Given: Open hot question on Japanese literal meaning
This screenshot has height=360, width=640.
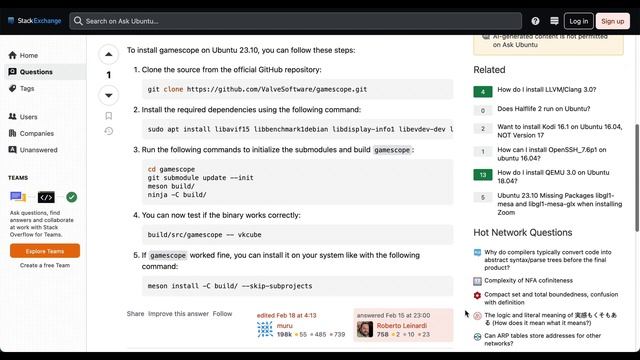Looking at the screenshot, I should click(550, 319).
